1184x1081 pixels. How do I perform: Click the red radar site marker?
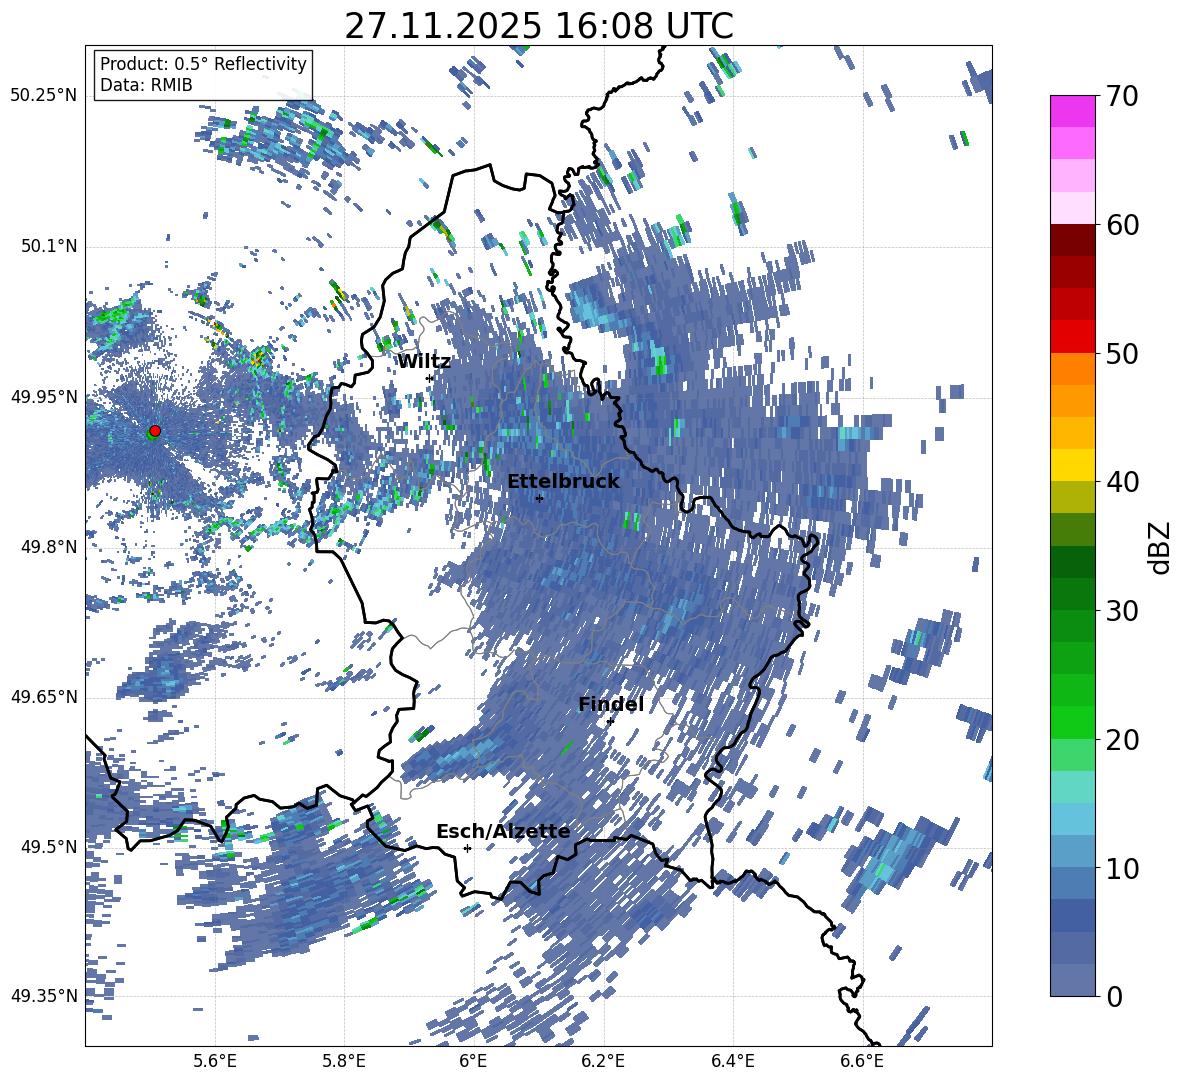click(155, 431)
